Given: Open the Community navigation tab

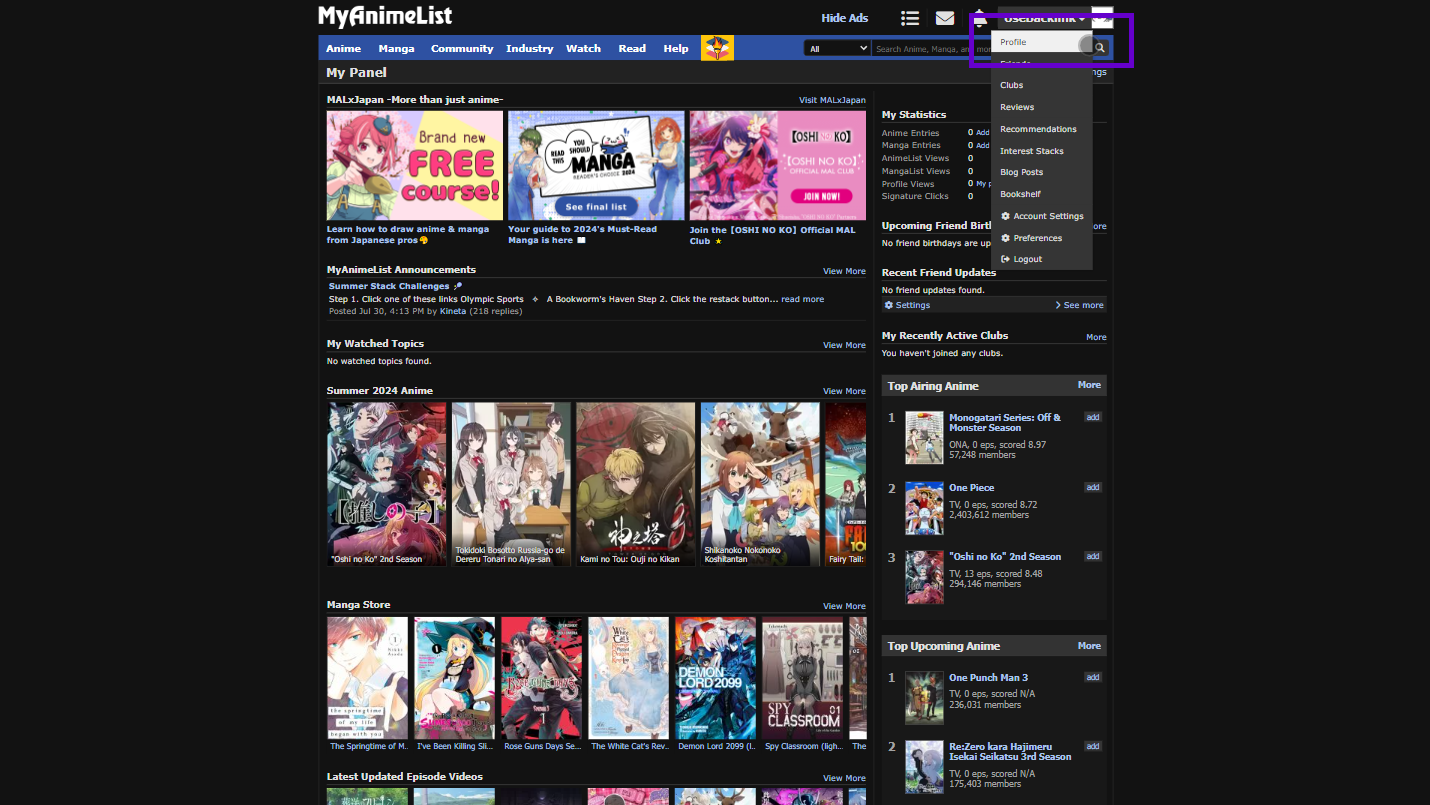Looking at the screenshot, I should 462,47.
